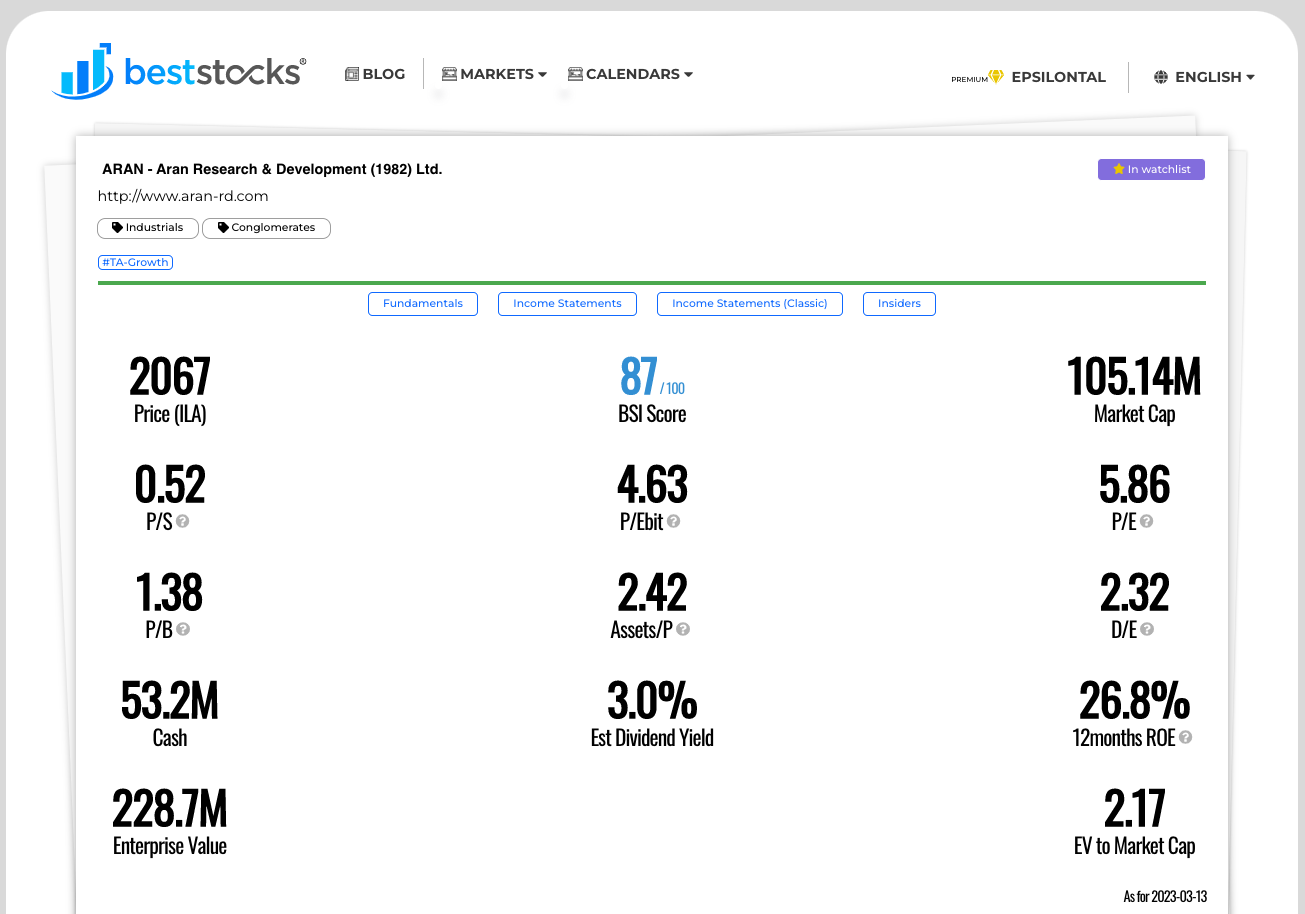
Task: Click the Assets/P help icon
Action: point(683,630)
